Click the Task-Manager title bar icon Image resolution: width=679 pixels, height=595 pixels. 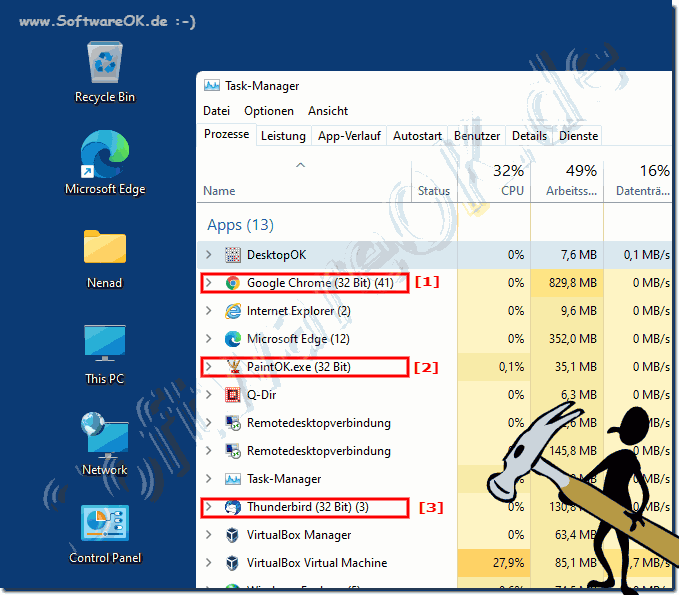(x=212, y=86)
